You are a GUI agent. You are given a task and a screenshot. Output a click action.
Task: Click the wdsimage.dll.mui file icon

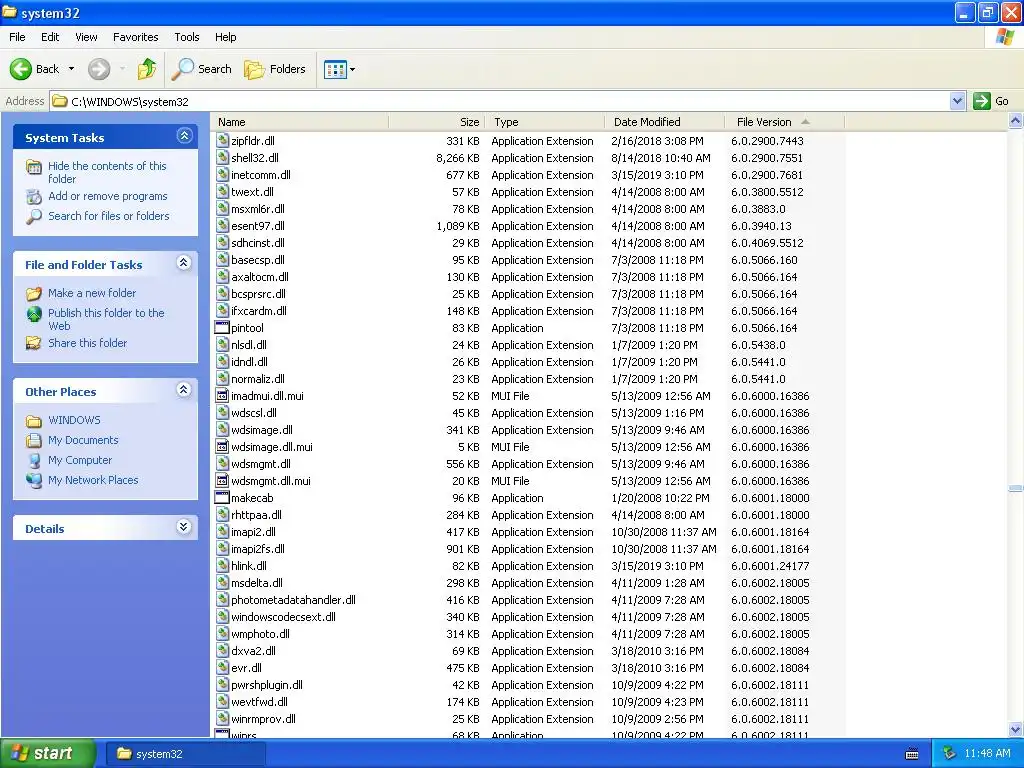[x=222, y=447]
